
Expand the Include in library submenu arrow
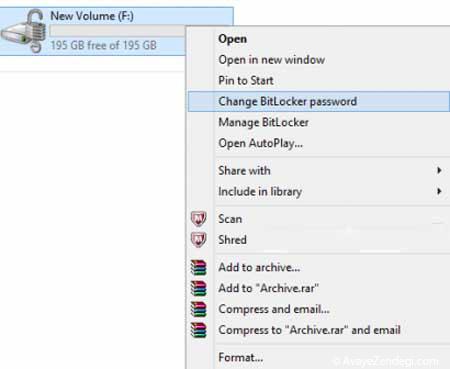(439, 191)
